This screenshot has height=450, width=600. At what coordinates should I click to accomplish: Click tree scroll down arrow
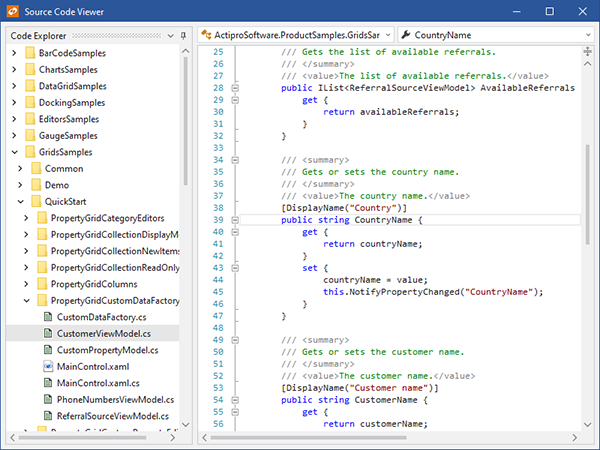[186, 424]
